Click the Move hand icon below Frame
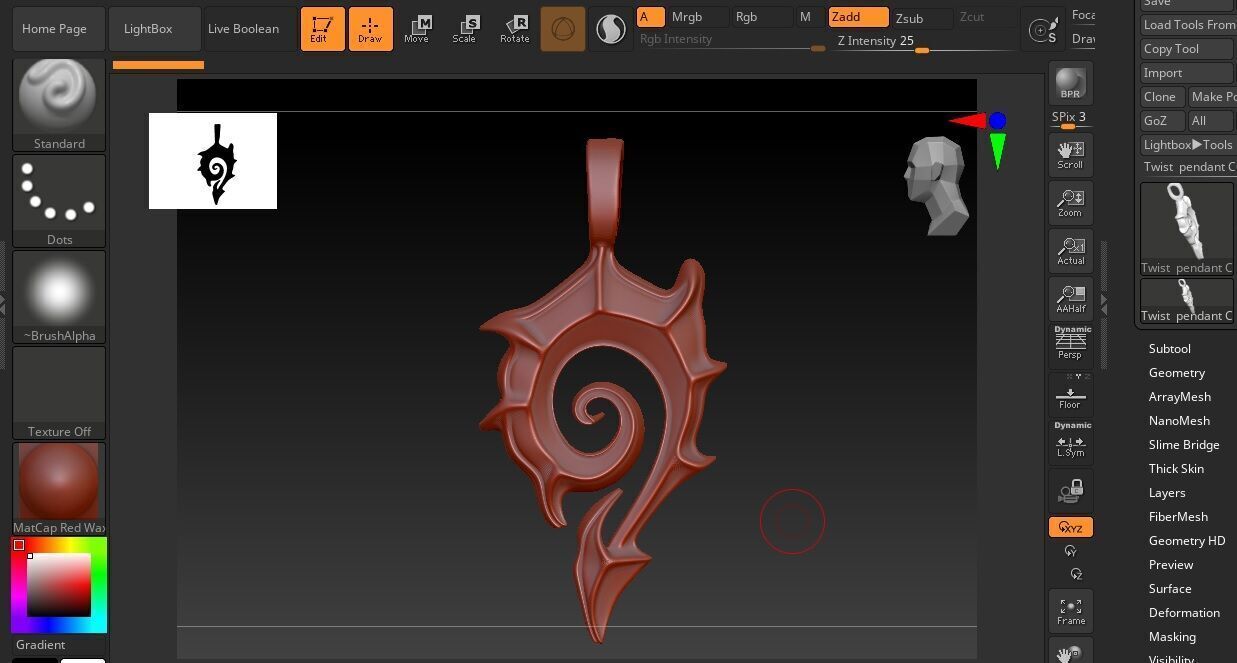 click(1070, 652)
